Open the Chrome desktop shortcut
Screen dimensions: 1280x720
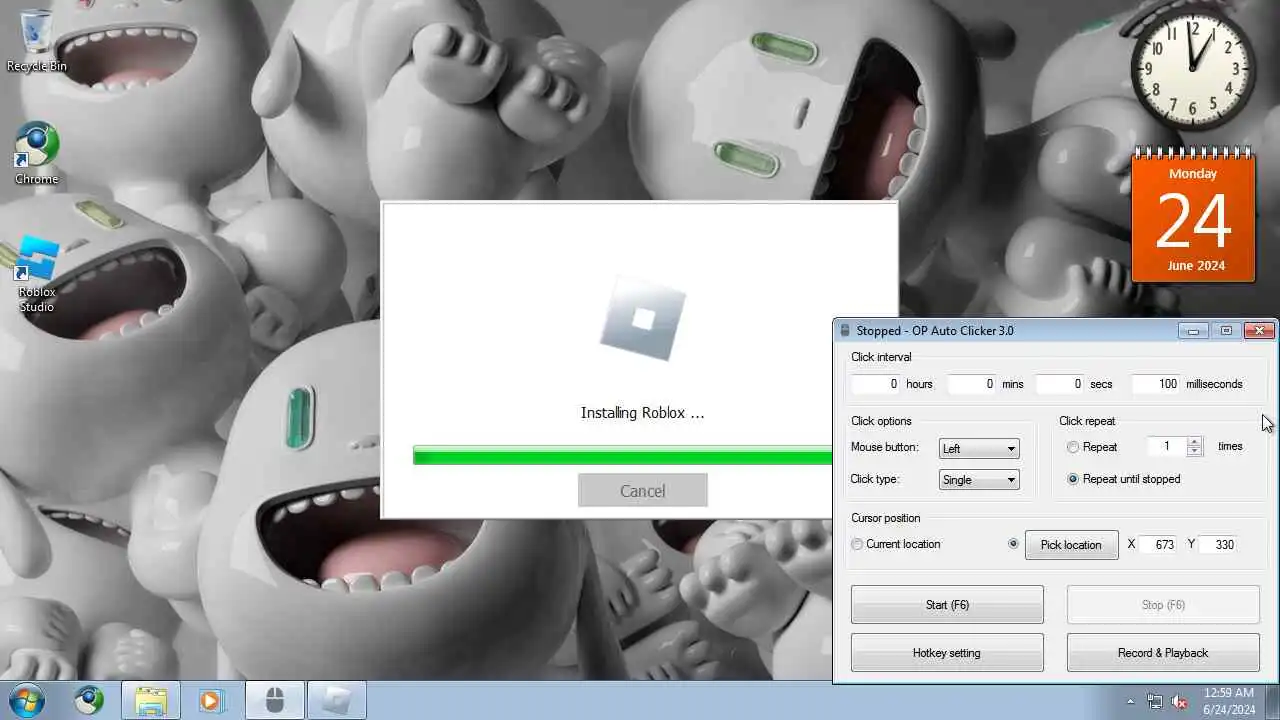(x=37, y=154)
